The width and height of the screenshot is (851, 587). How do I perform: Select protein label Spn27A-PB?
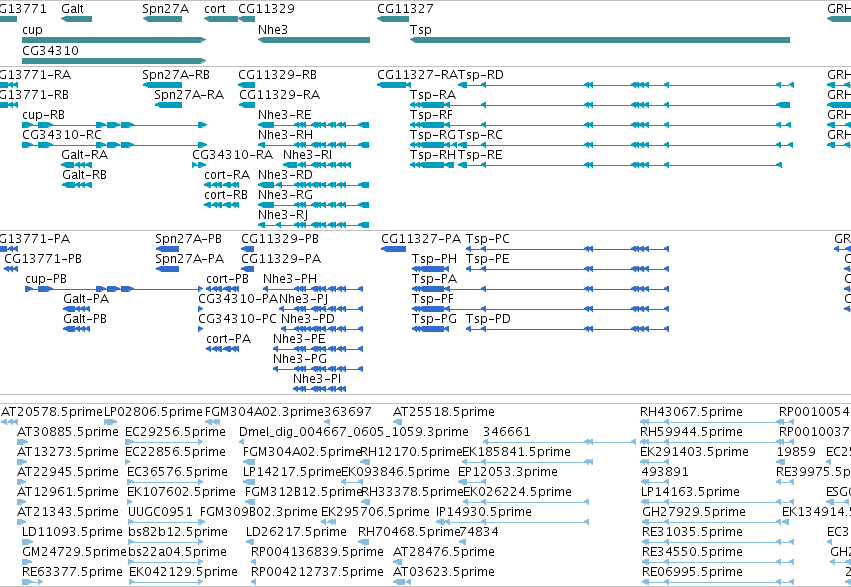tap(188, 239)
